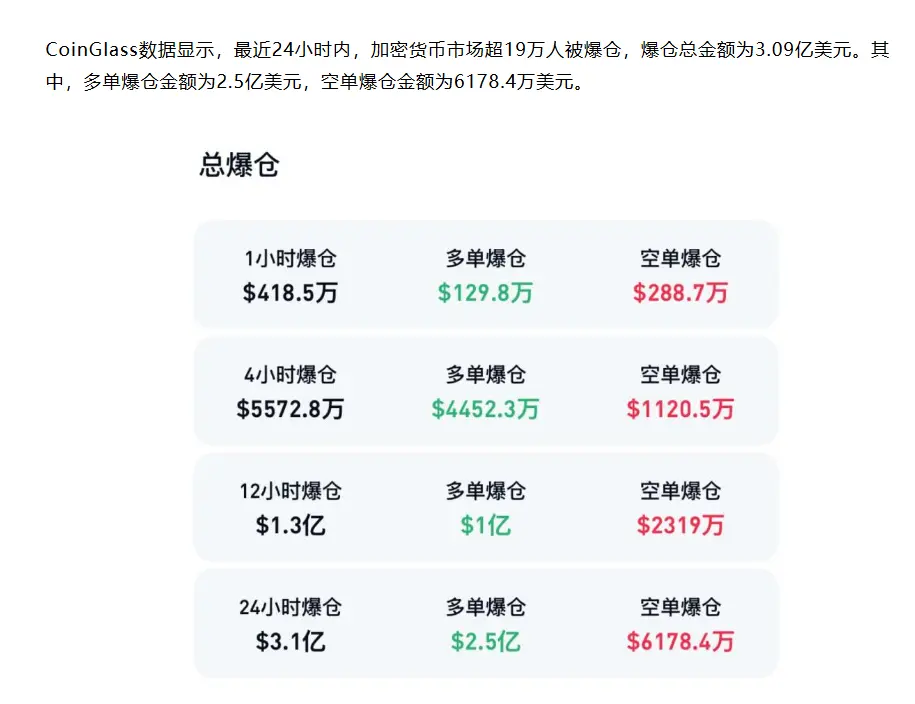
Task: Click 多单爆仓 label in the 1-hour row
Action: click(486, 259)
